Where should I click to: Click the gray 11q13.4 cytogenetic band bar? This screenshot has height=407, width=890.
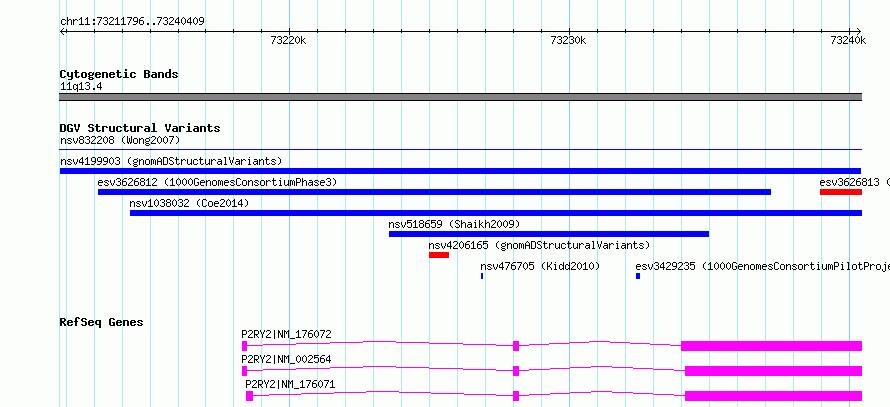click(460, 97)
